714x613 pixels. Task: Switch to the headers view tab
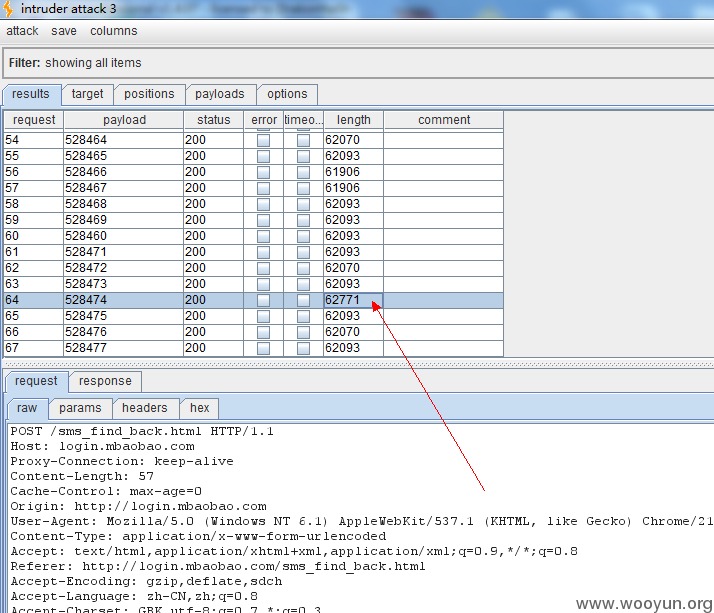(145, 408)
